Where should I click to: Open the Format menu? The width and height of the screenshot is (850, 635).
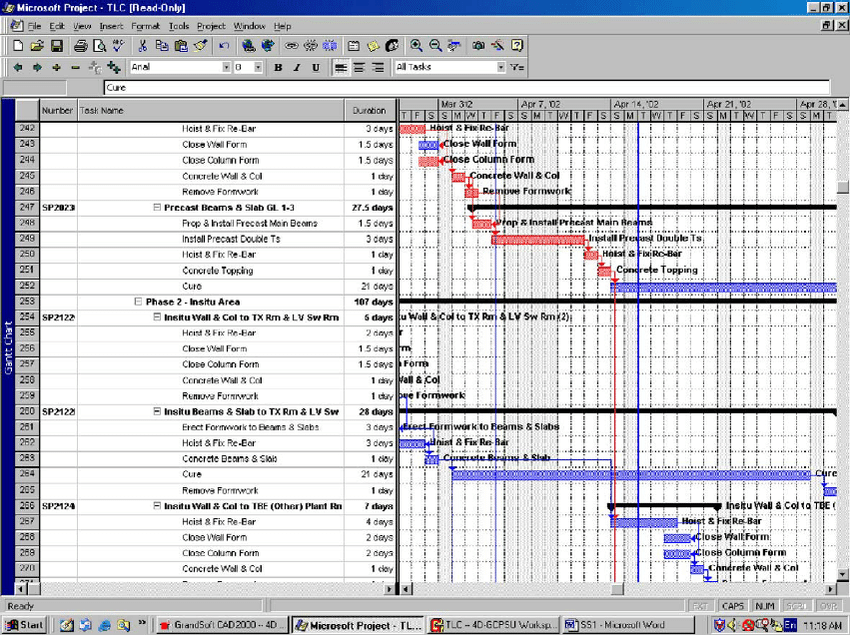(145, 25)
